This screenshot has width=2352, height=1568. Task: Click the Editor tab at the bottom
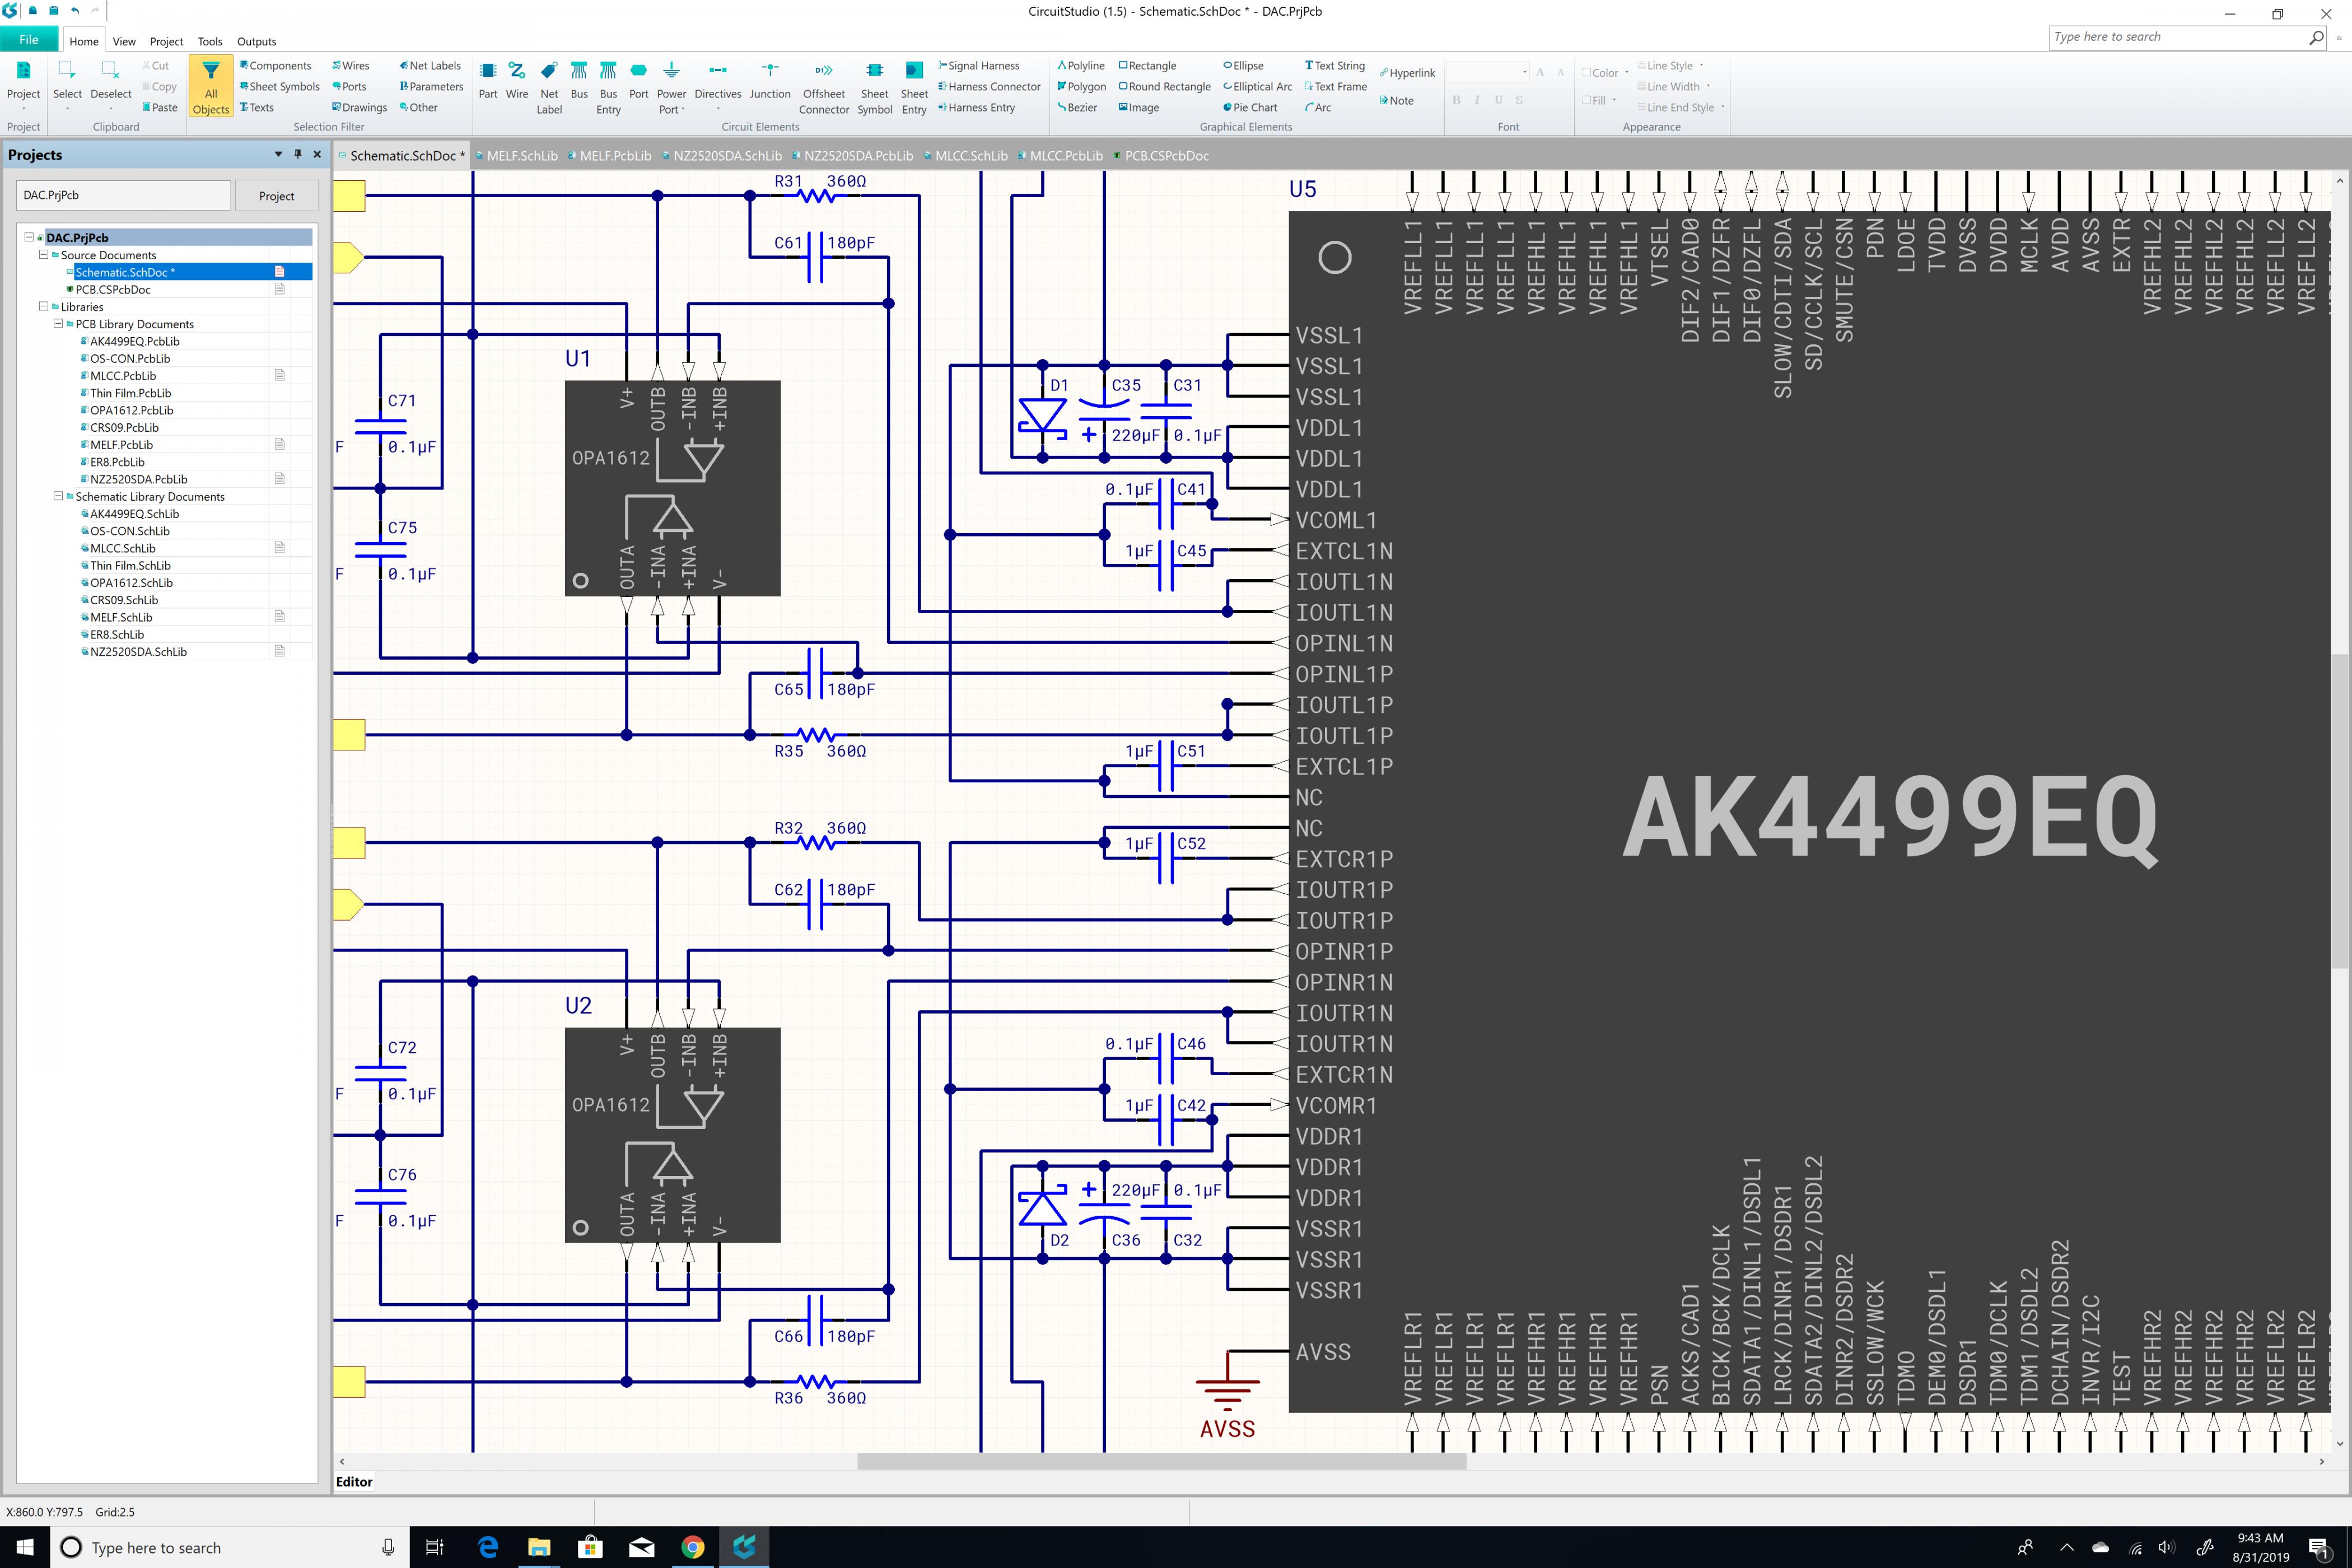[x=354, y=1482]
